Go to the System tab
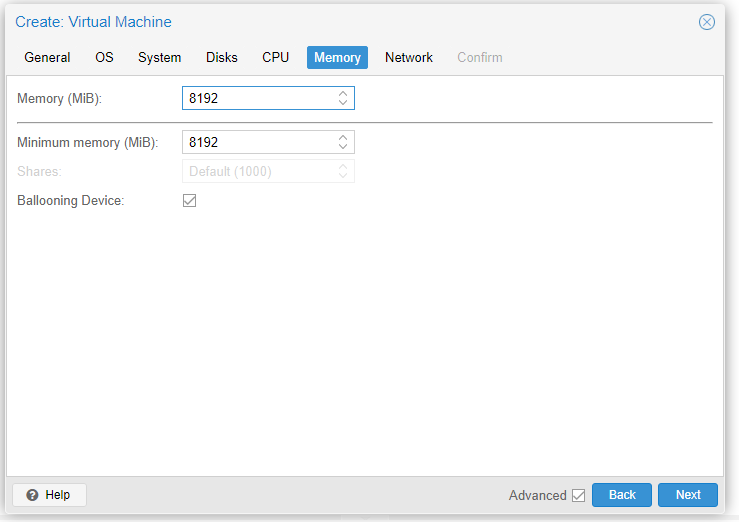The height and width of the screenshot is (522, 739). tap(159, 57)
